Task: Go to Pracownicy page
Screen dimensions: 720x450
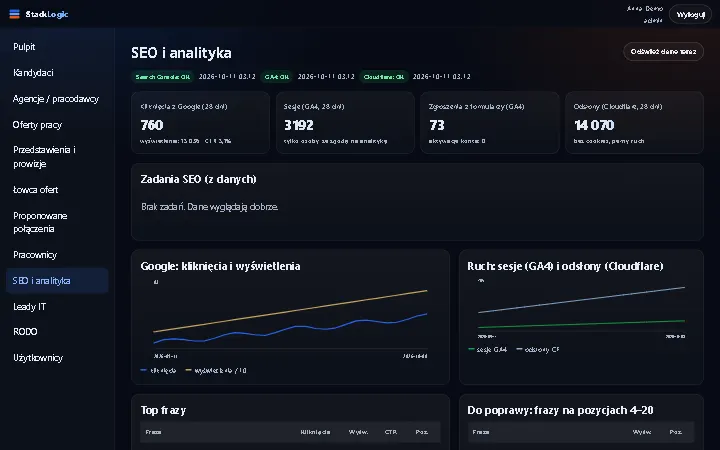Action: (x=57, y=255)
